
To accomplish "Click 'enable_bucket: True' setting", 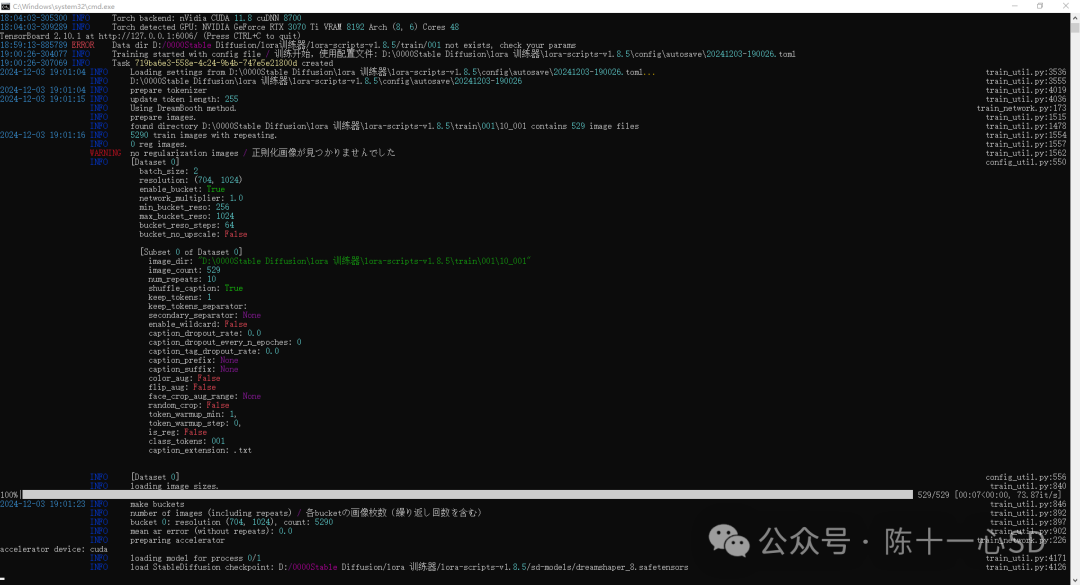I will coord(182,189).
